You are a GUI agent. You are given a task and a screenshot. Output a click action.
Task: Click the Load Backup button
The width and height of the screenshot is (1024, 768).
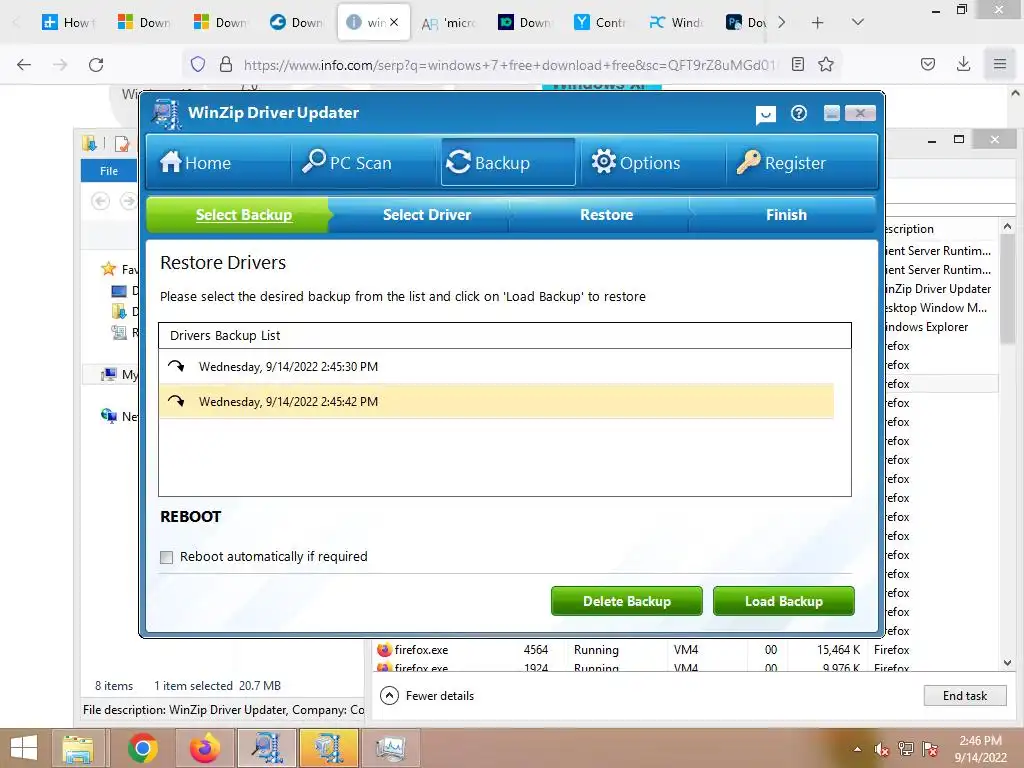[784, 601]
